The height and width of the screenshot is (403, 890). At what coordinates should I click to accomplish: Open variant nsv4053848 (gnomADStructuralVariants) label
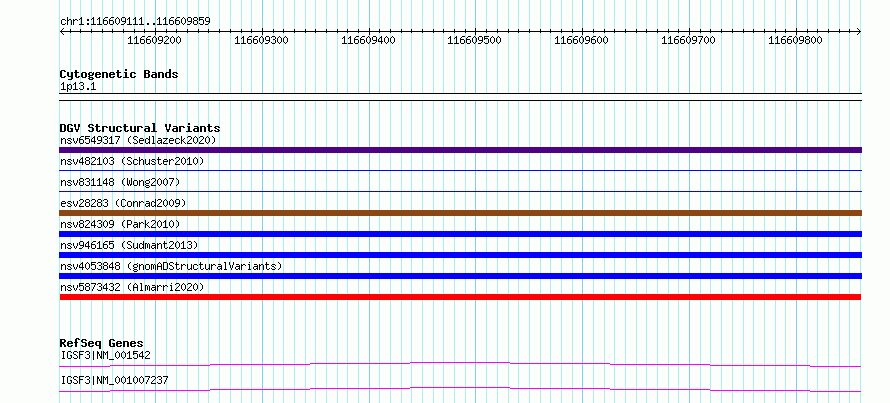171,266
